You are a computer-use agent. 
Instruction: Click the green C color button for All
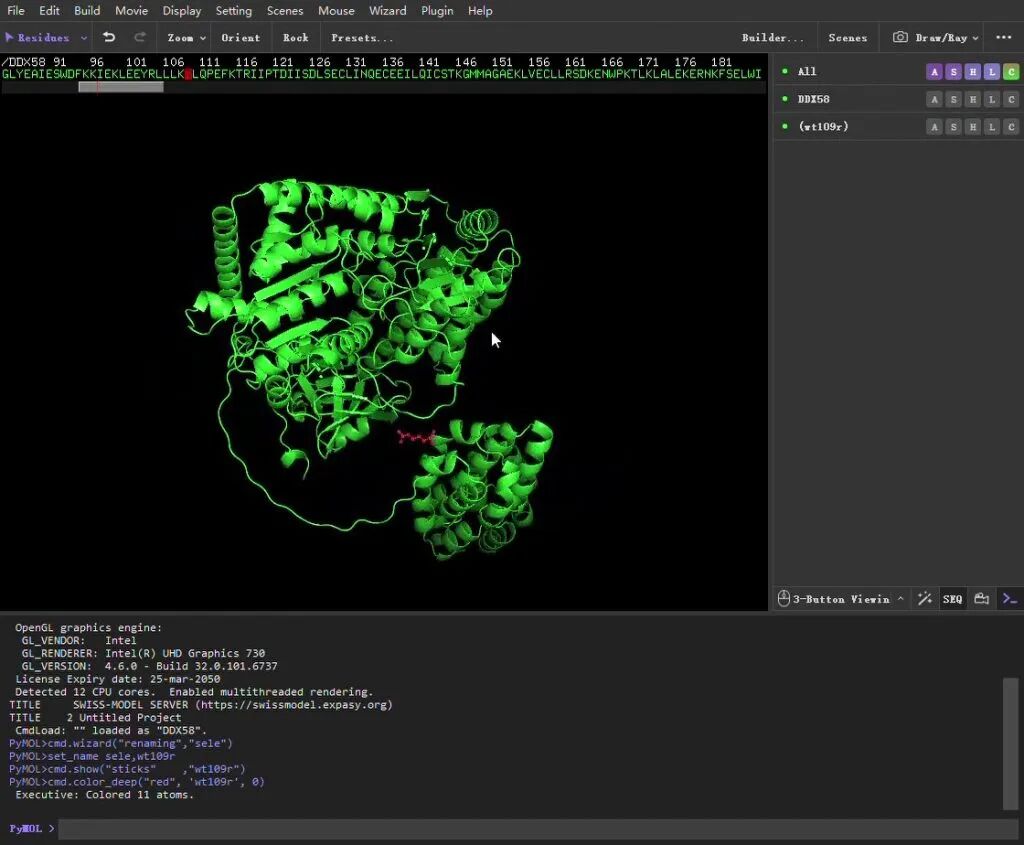[x=1011, y=72]
